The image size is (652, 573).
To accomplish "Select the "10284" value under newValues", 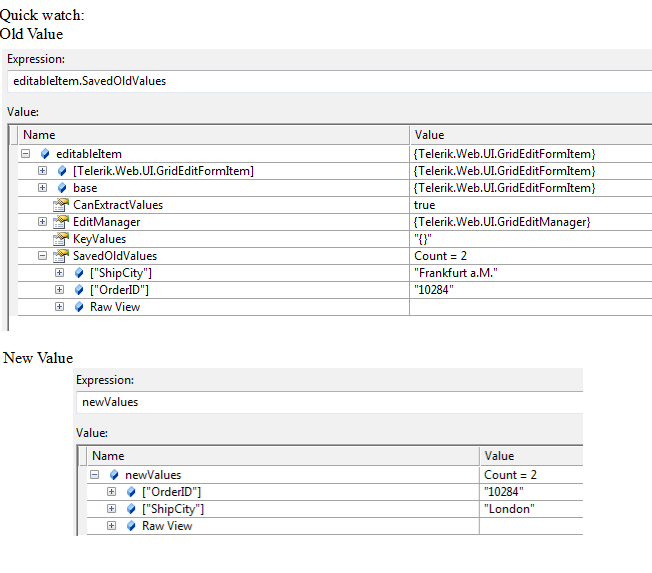I will [504, 492].
